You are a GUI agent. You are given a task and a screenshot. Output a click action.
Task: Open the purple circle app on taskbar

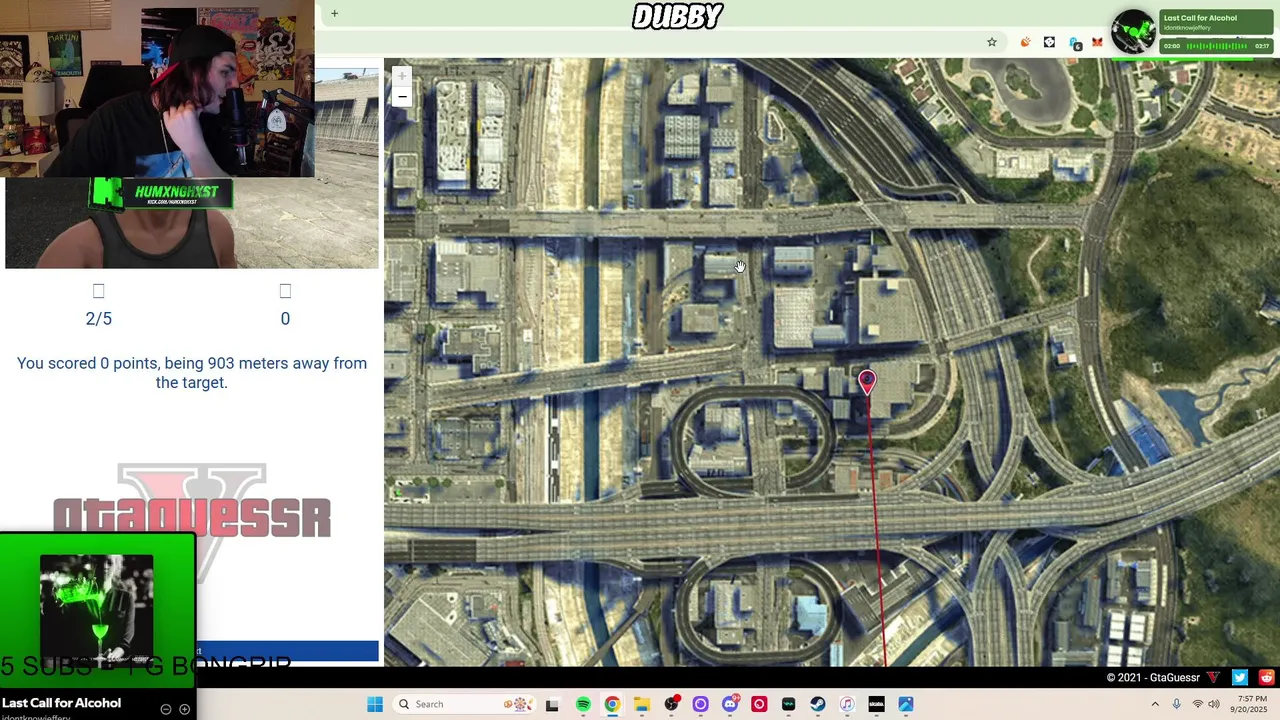(x=700, y=704)
